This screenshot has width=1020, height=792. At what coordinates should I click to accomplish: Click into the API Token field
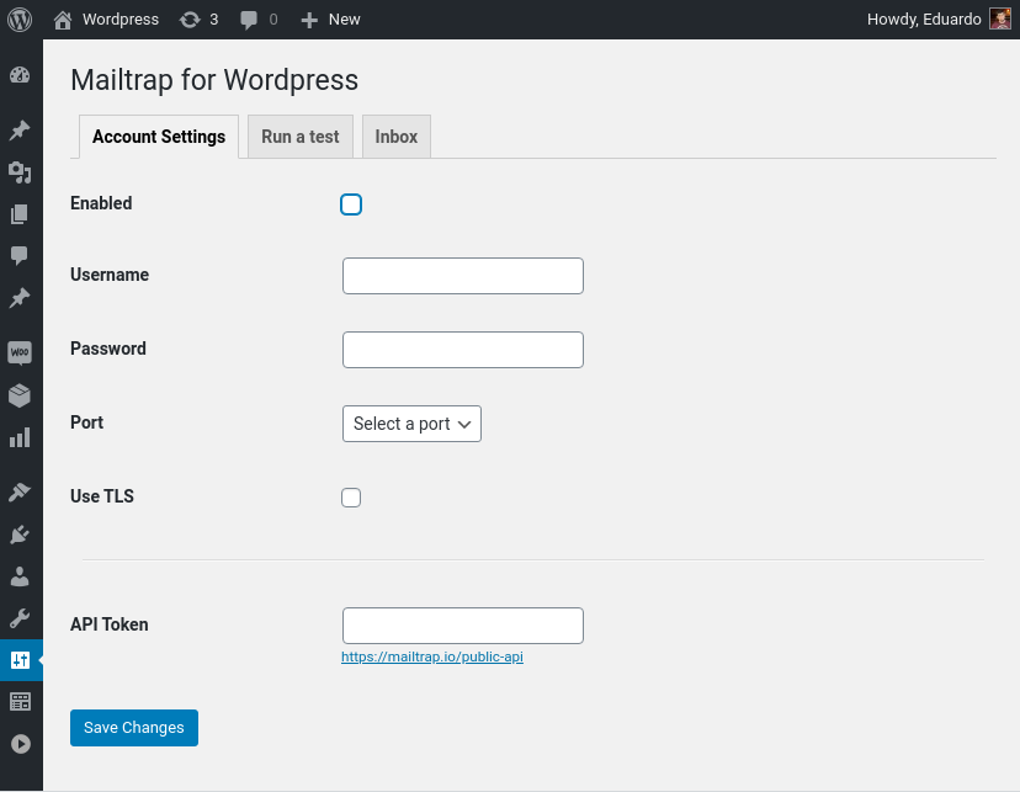click(x=463, y=626)
